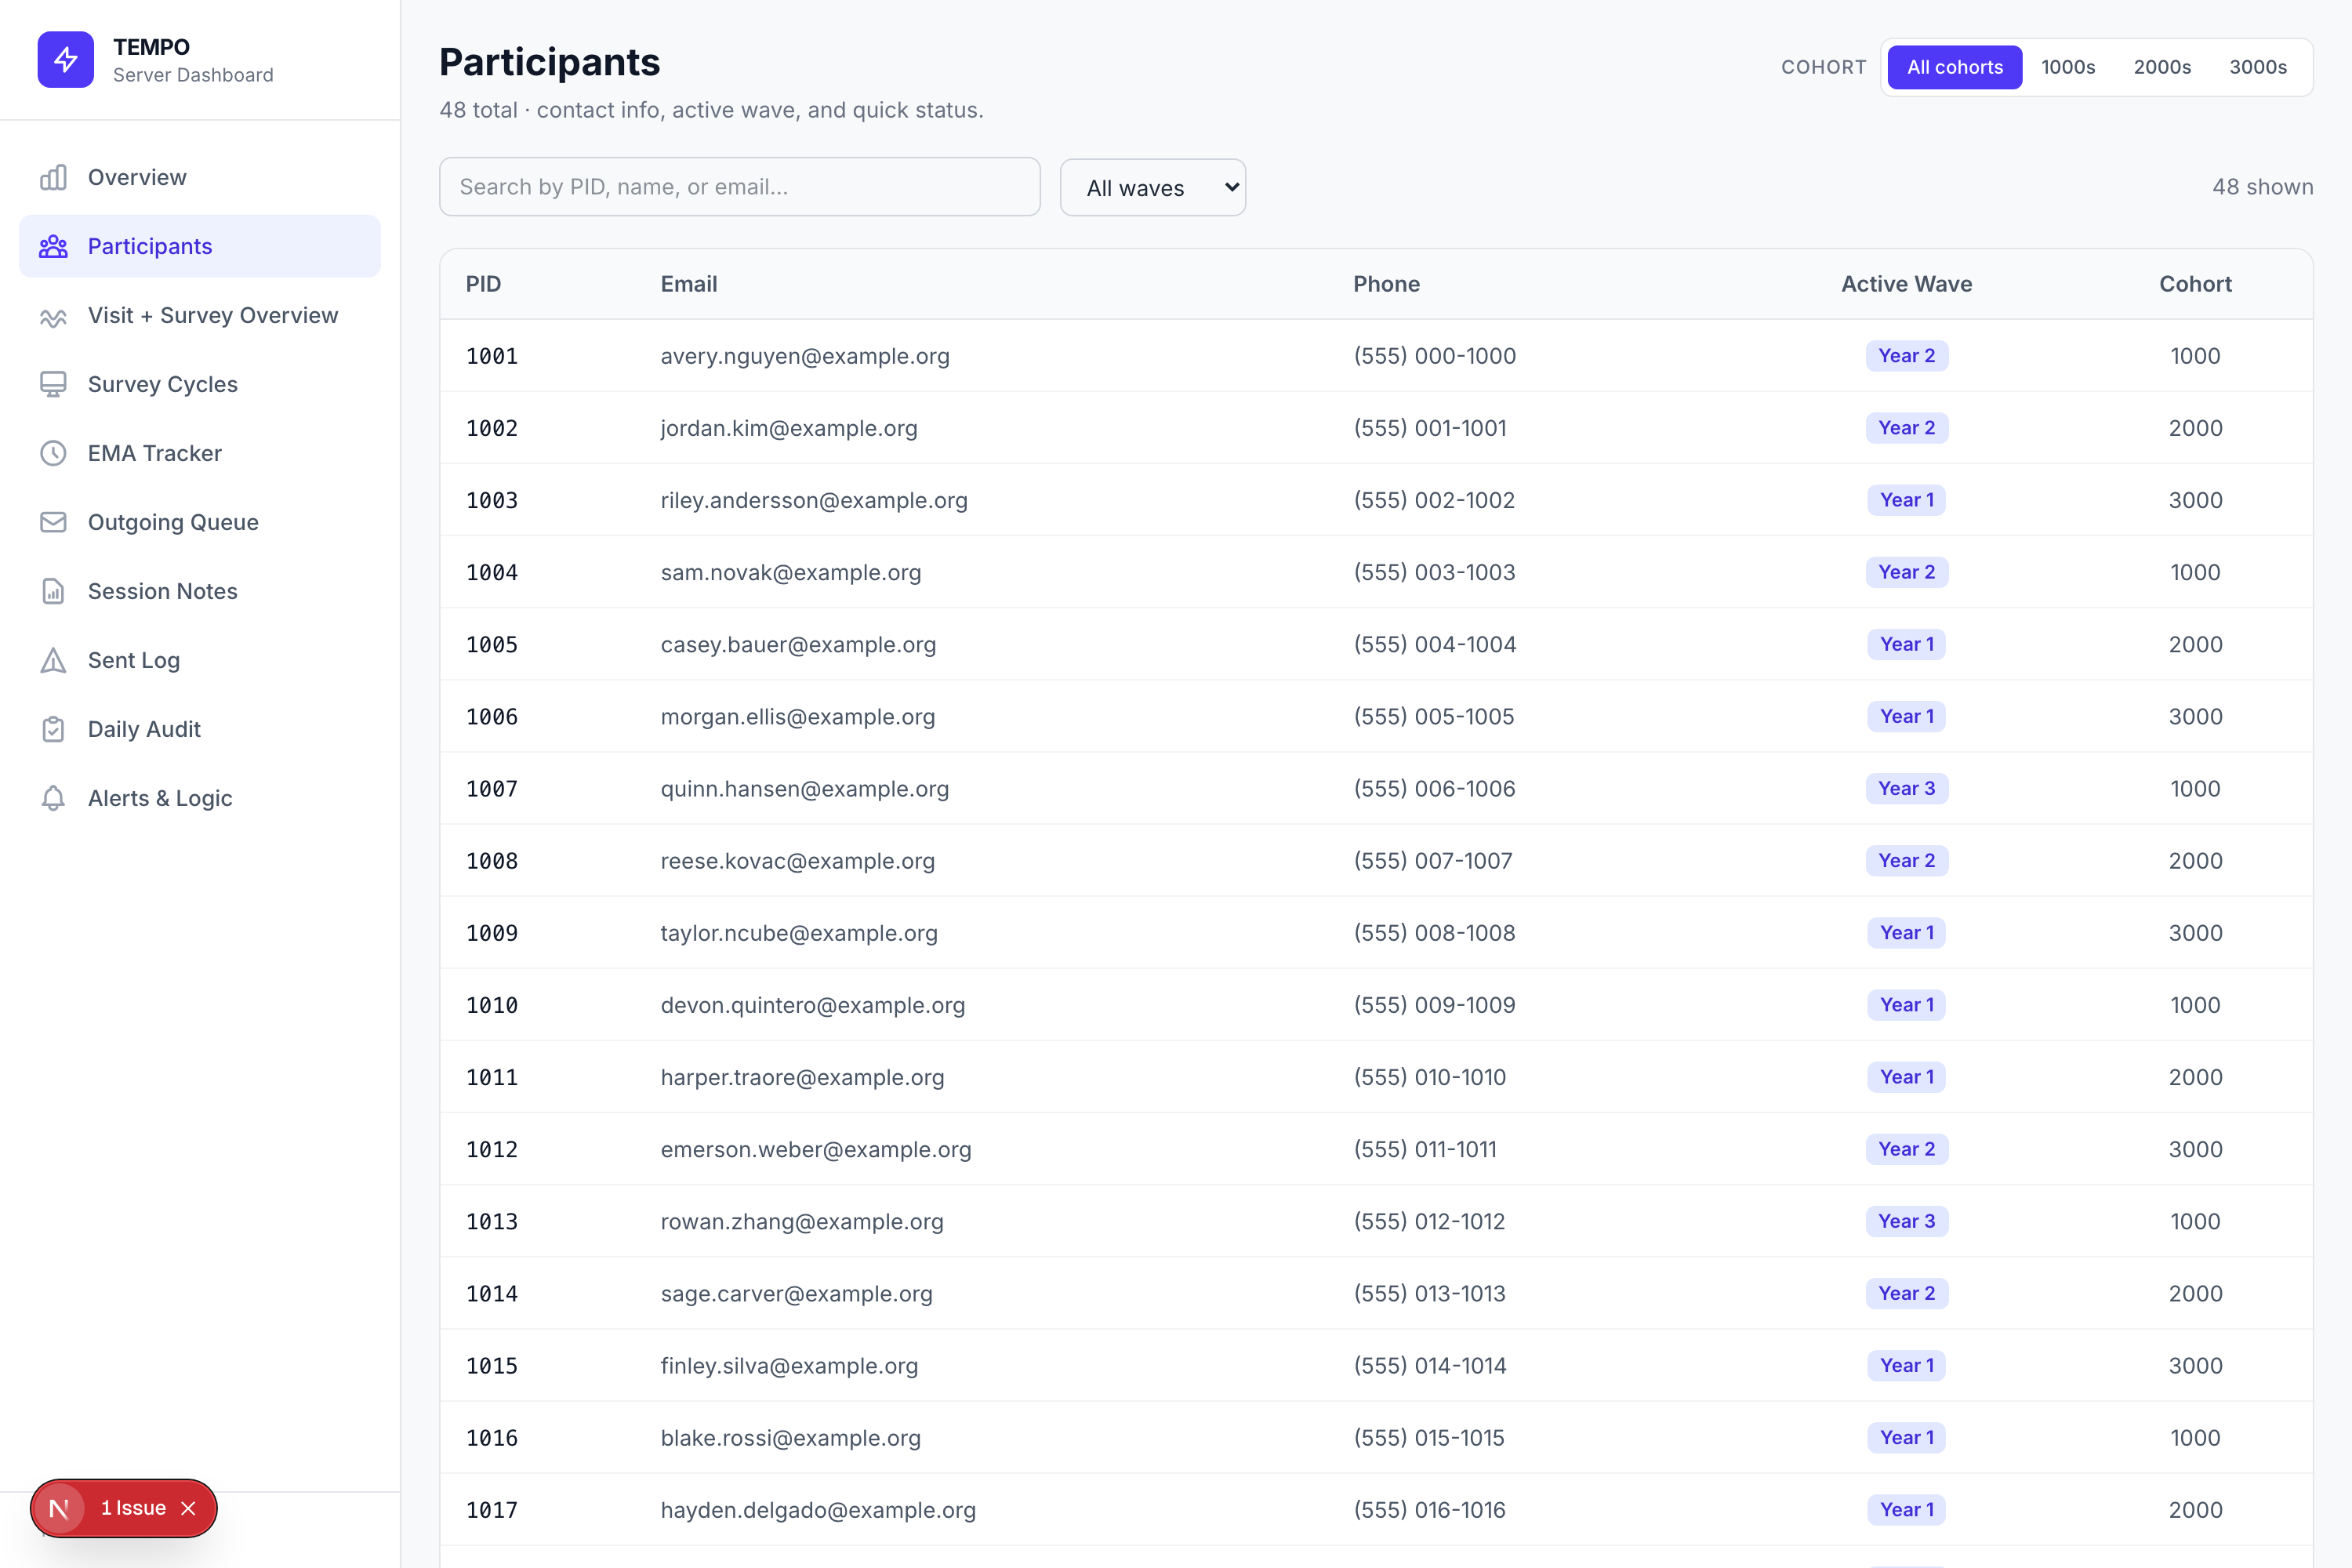Click PID 1008 cell
Image resolution: width=2352 pixels, height=1568 pixels.
point(492,861)
